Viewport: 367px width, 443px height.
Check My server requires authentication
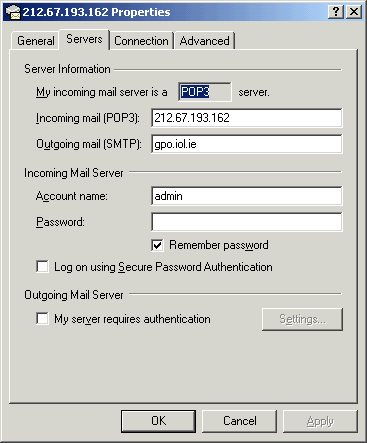42,318
